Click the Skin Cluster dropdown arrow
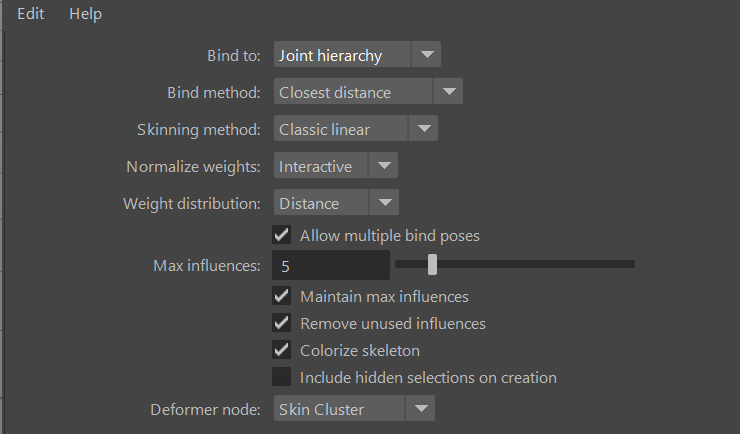 click(x=421, y=408)
